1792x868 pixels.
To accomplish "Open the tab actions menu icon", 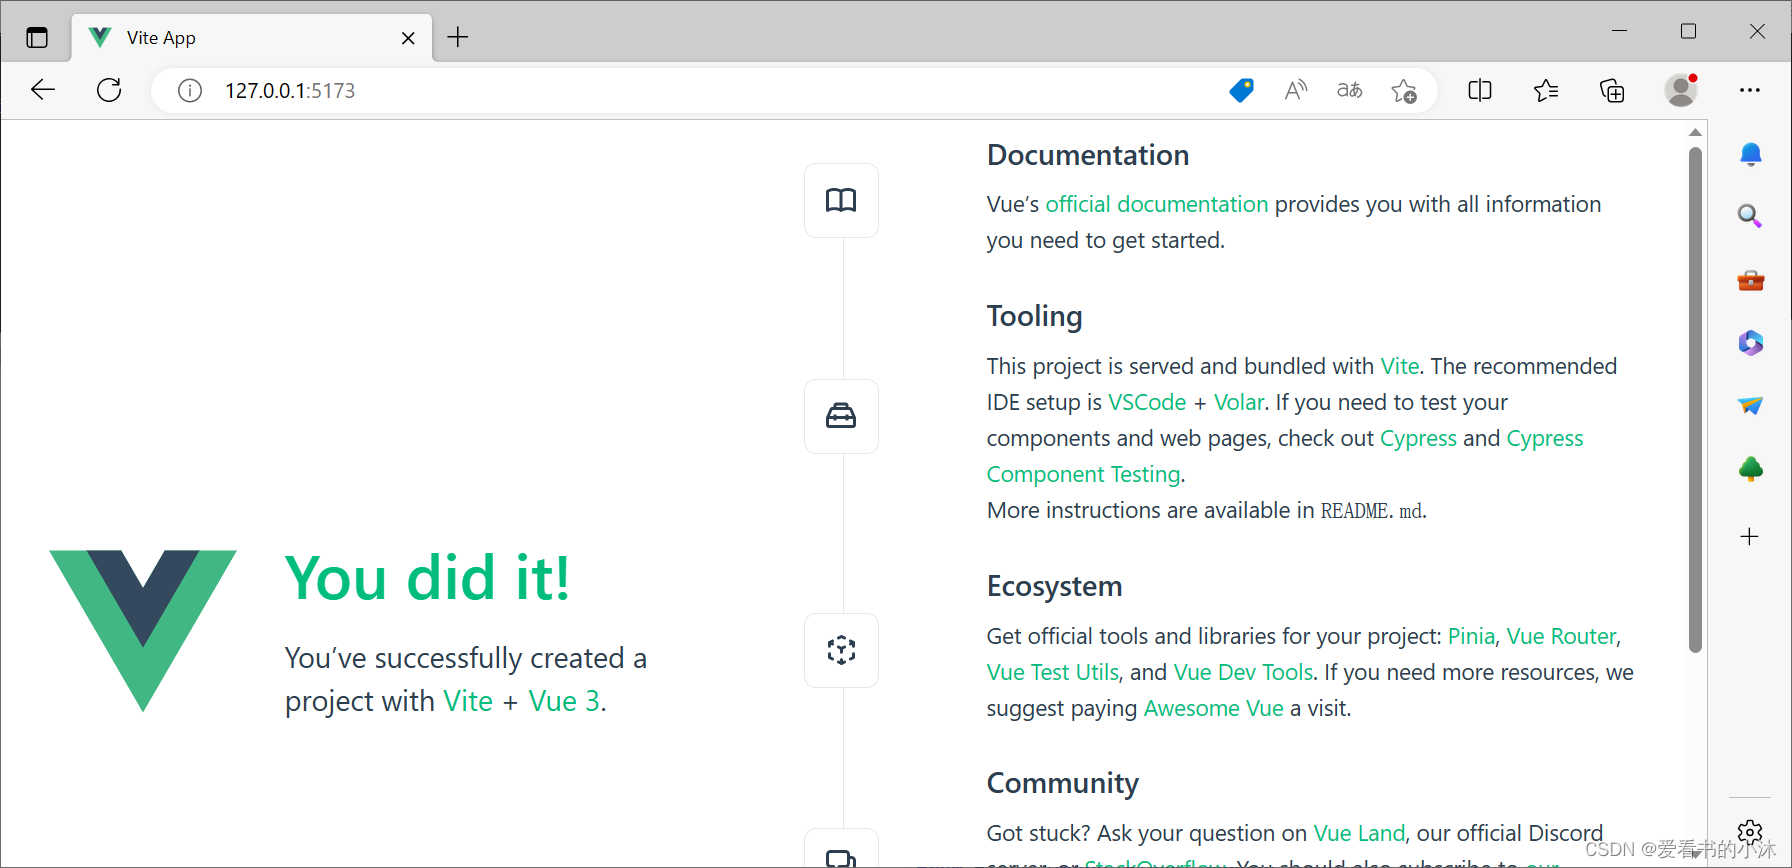I will [x=37, y=38].
